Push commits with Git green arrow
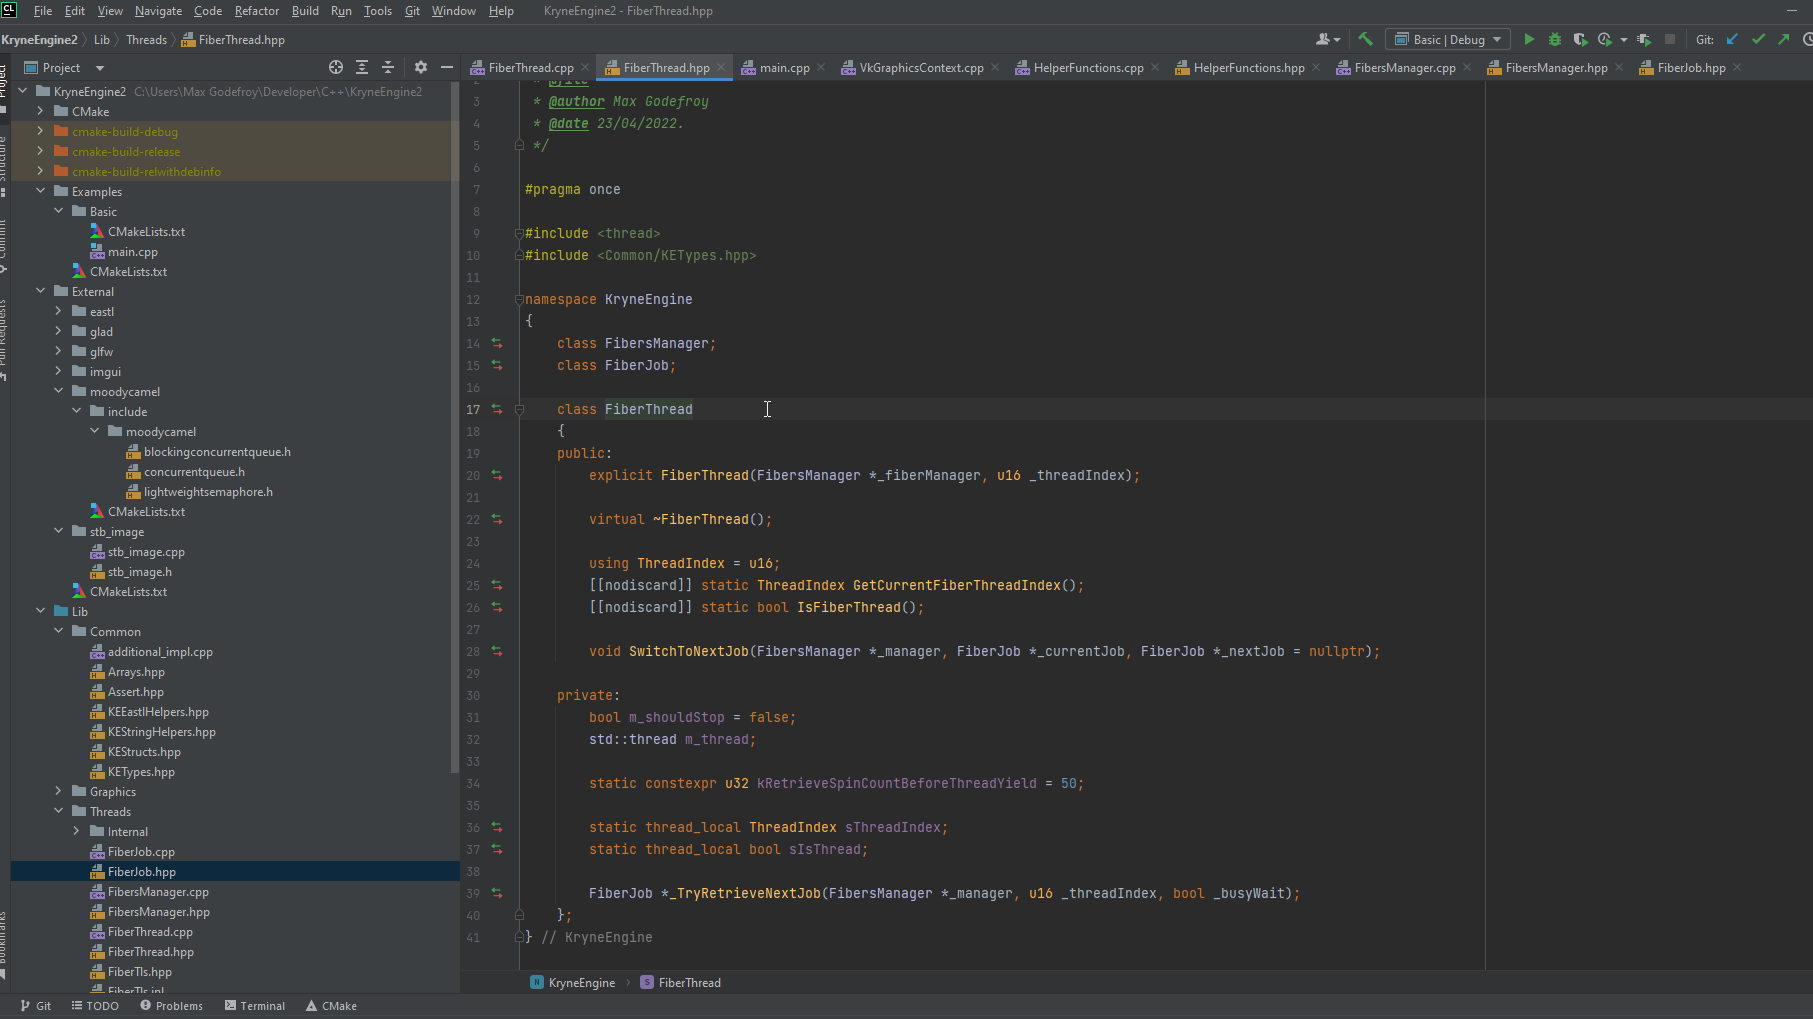The width and height of the screenshot is (1813, 1019). coord(1783,39)
